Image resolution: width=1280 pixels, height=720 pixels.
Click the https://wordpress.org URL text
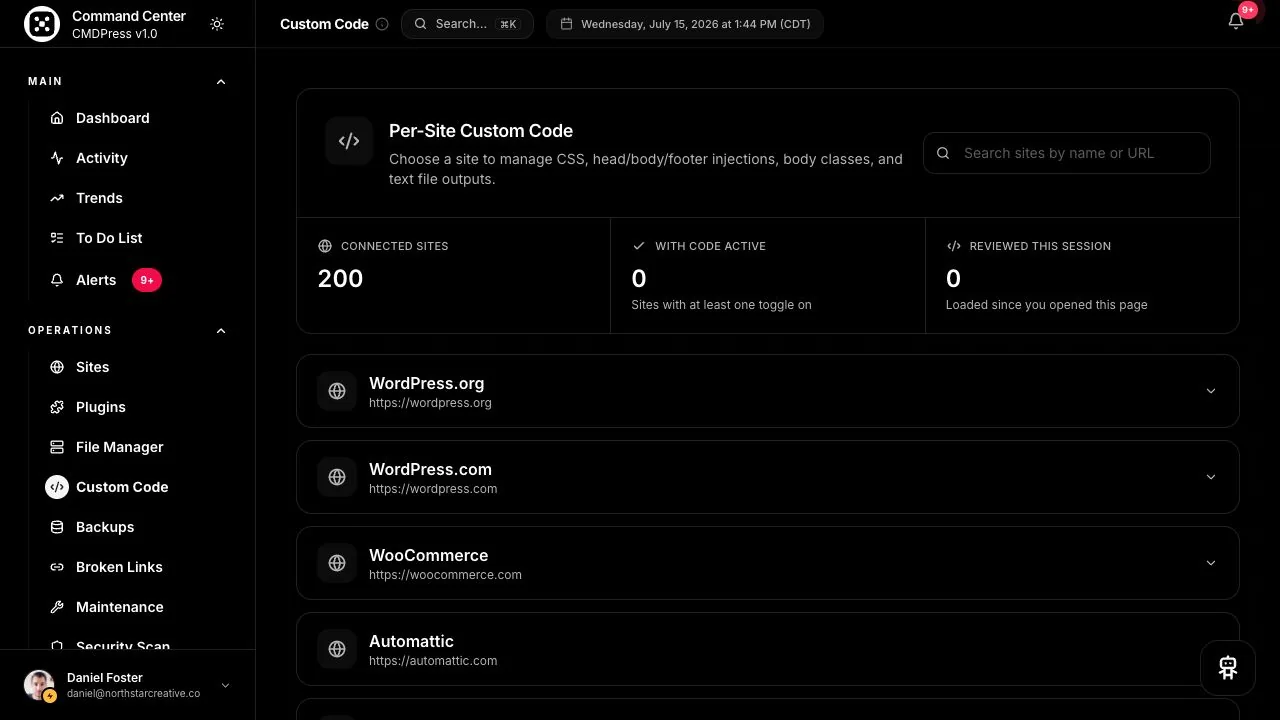coord(430,403)
